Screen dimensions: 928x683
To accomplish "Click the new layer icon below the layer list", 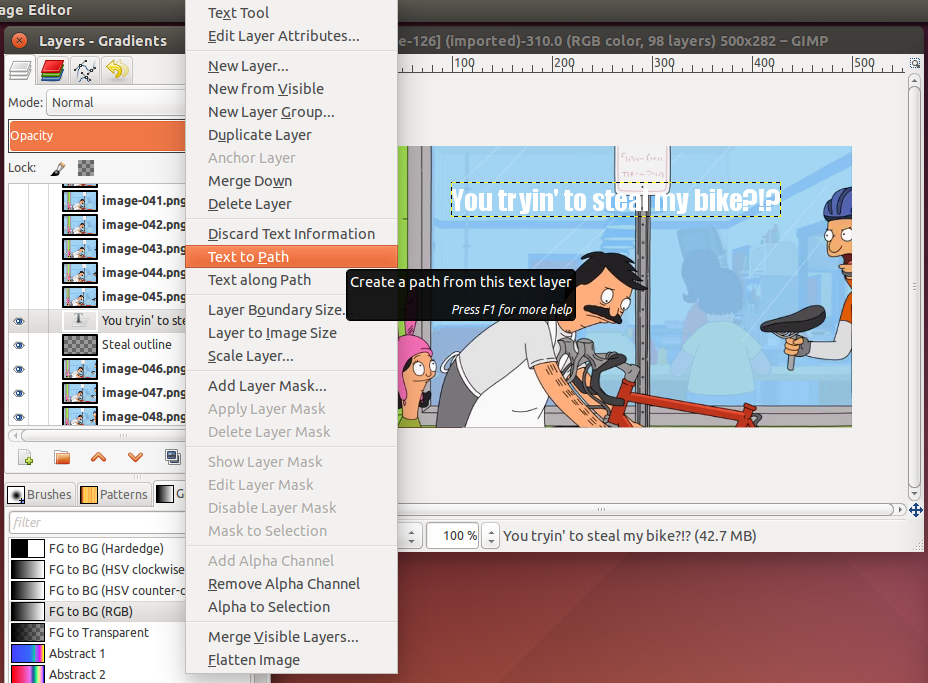I will (x=25, y=458).
